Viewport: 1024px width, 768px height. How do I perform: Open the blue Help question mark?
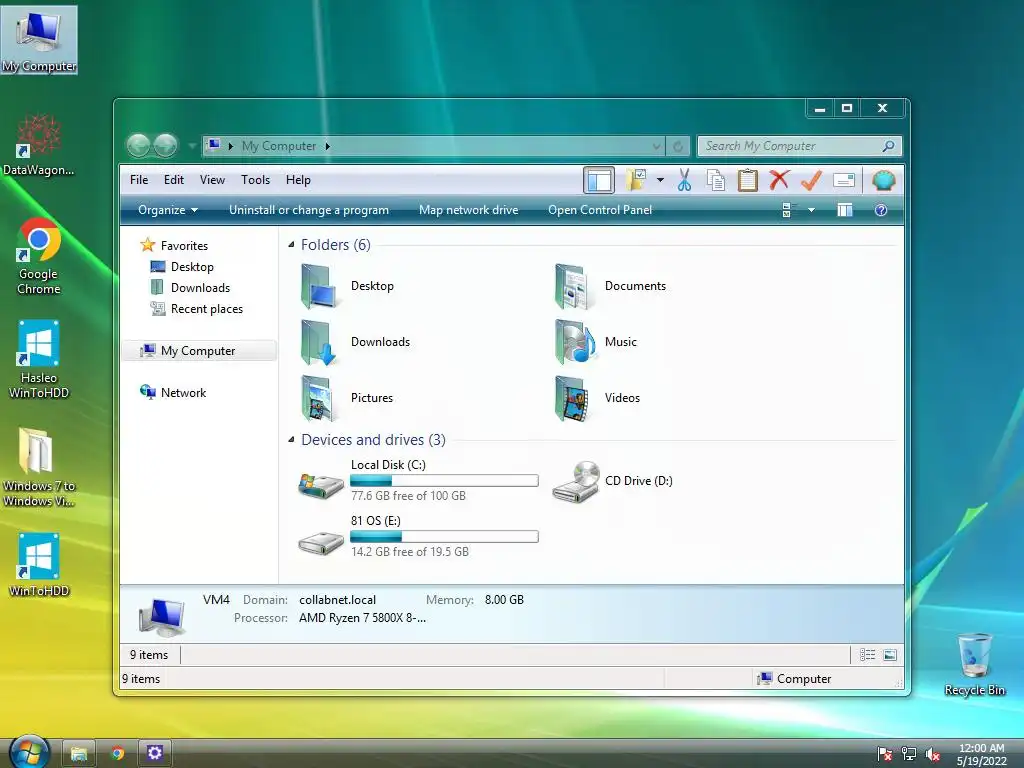click(881, 210)
